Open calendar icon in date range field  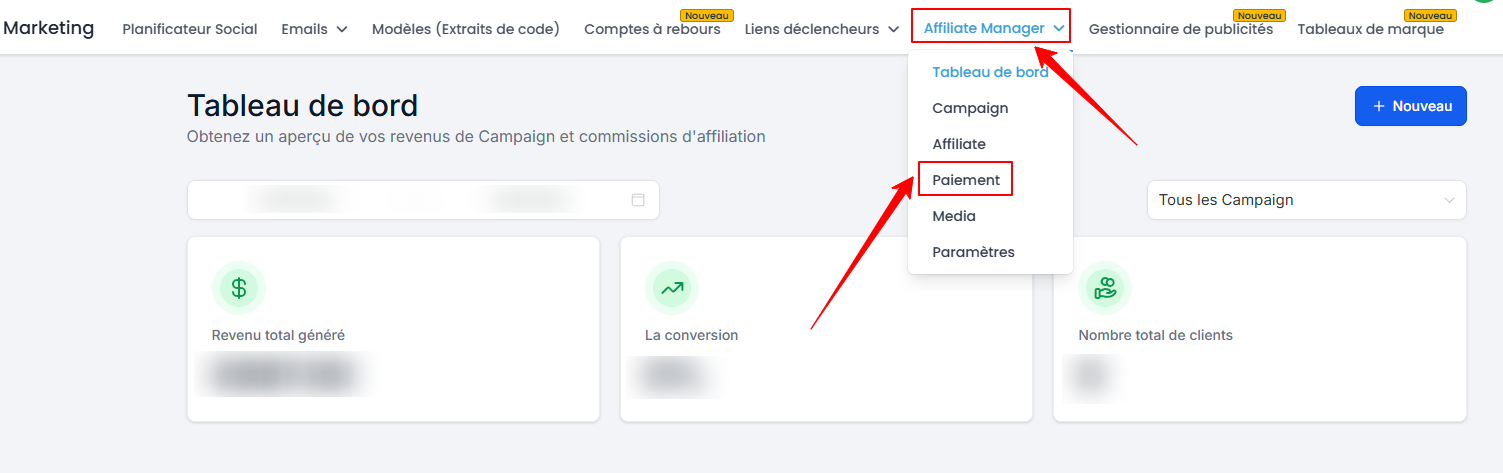(638, 200)
